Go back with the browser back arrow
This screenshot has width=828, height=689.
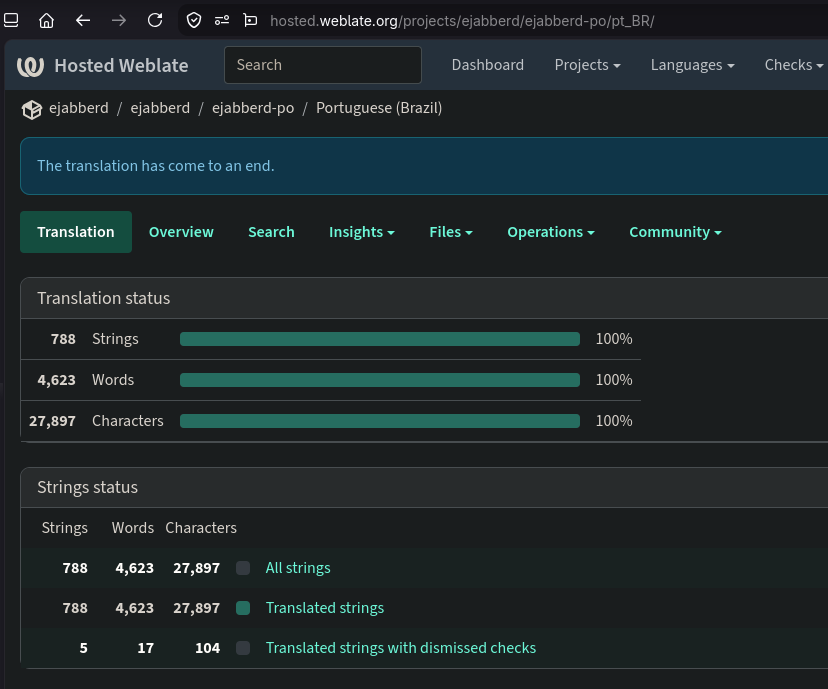click(83, 21)
